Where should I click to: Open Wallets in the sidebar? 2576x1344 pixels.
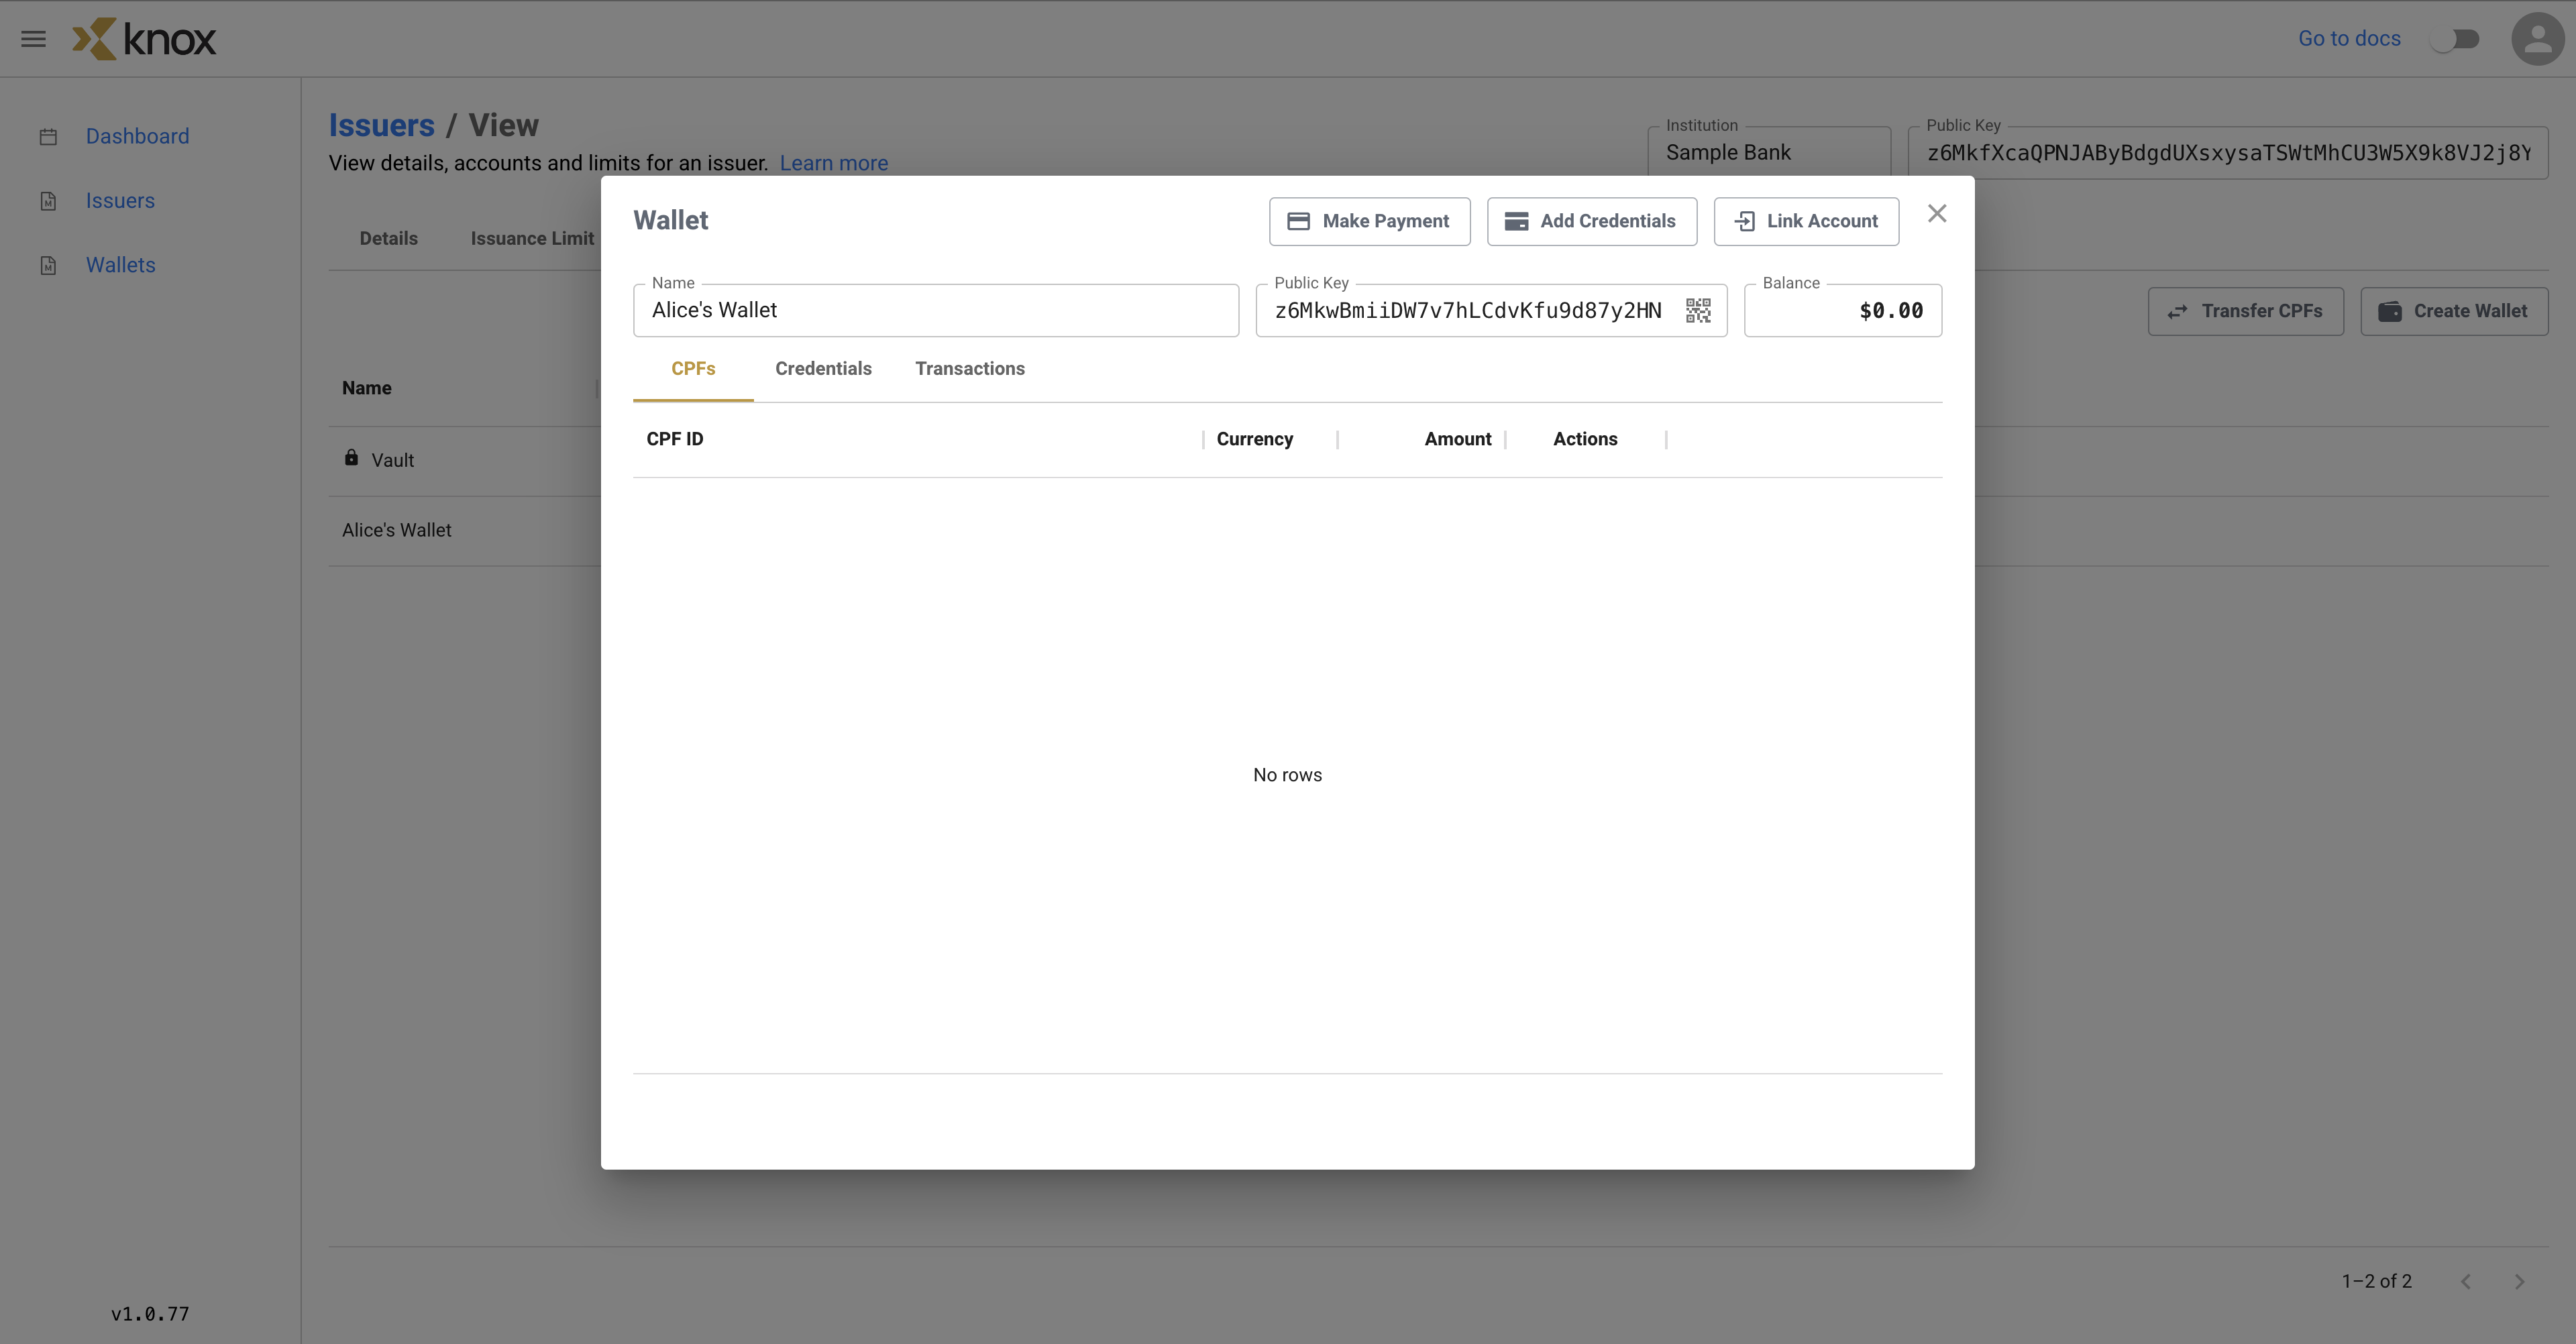[x=120, y=265]
